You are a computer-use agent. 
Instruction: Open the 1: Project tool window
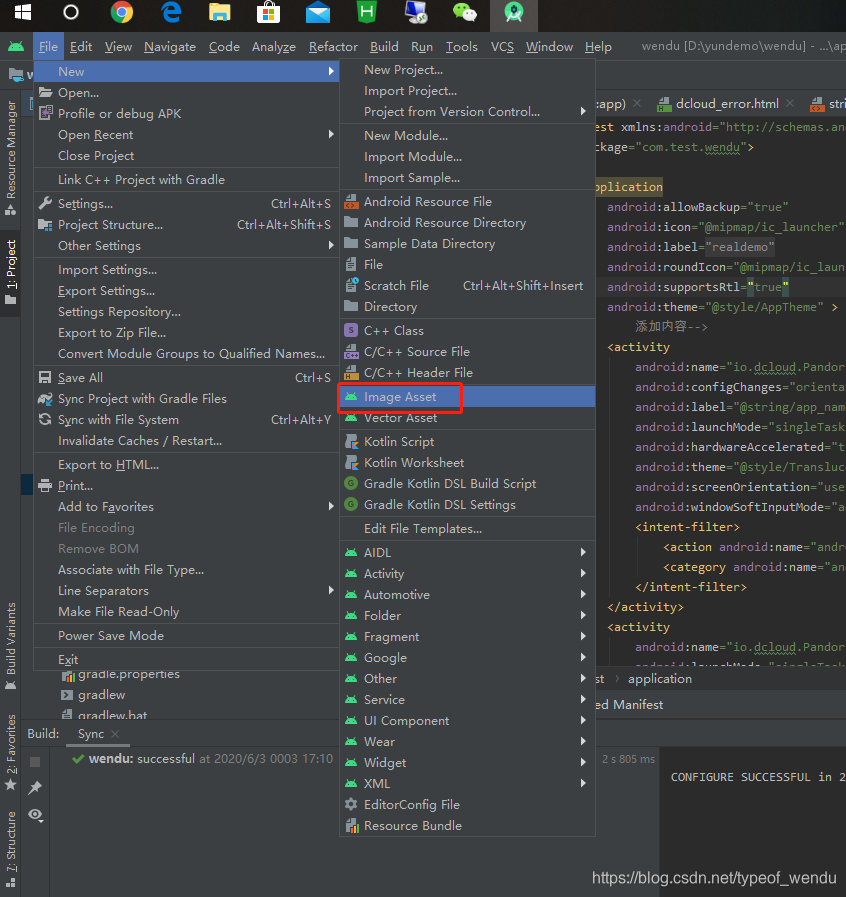pos(11,272)
